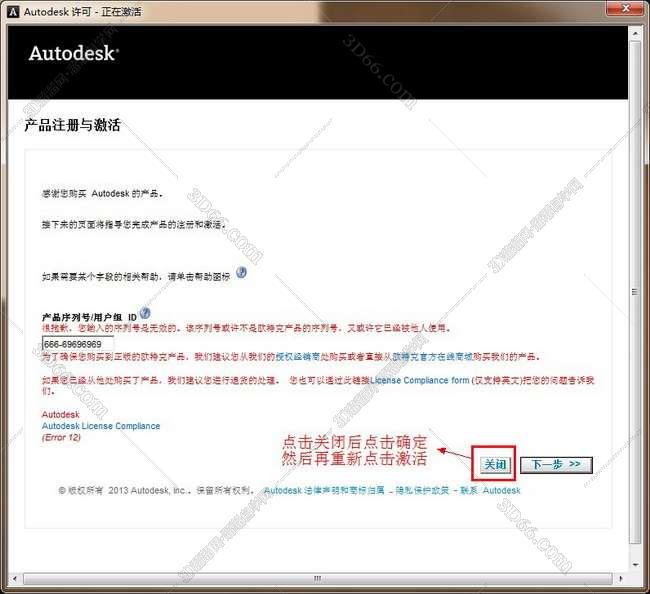Open help icon beside 产品序列号/用户组 ID
650x594 pixels.
pyautogui.click(x=145, y=313)
